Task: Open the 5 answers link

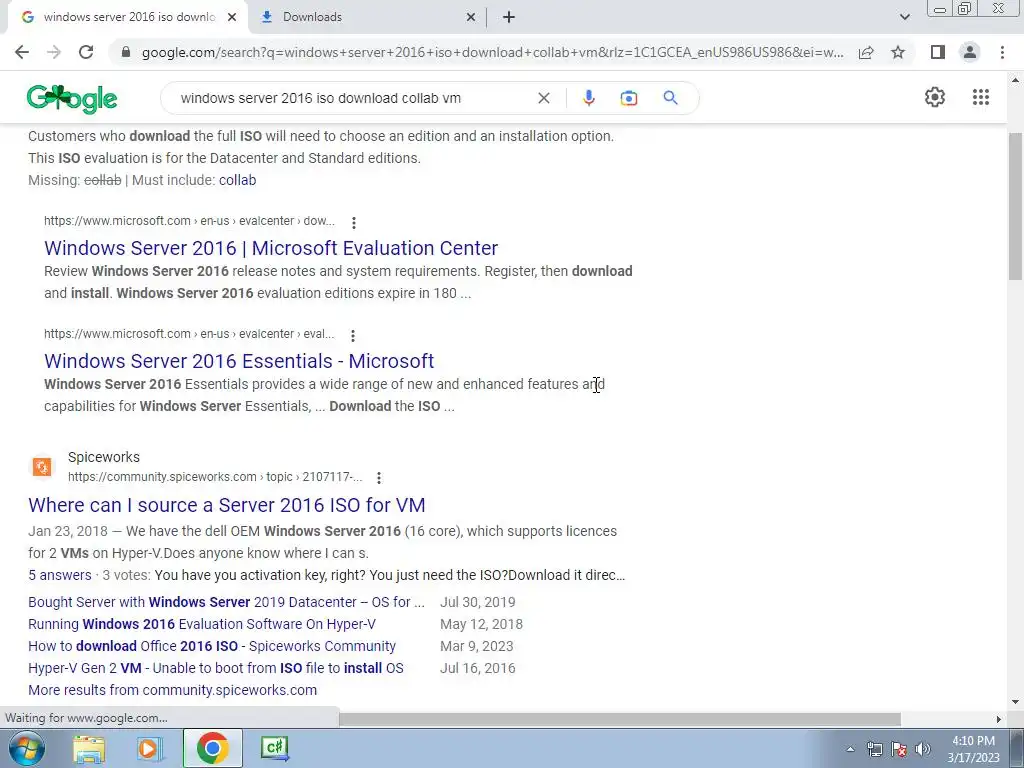Action: point(59,575)
